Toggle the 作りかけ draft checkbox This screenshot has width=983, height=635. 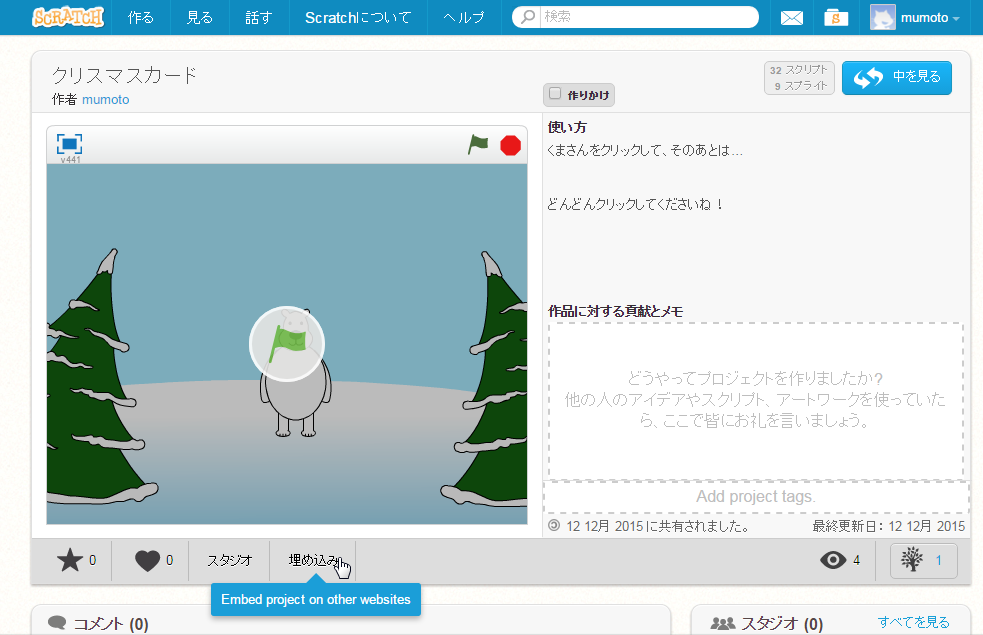[555, 93]
